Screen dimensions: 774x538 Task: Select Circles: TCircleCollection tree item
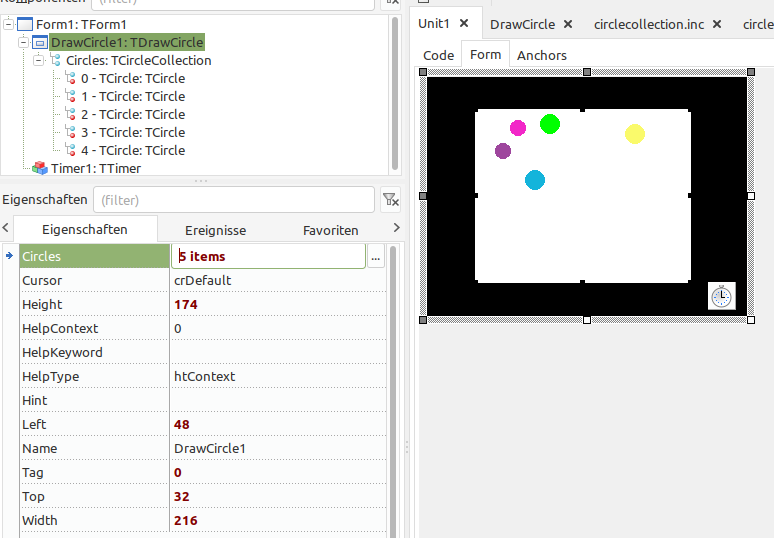pyautogui.click(x=139, y=60)
